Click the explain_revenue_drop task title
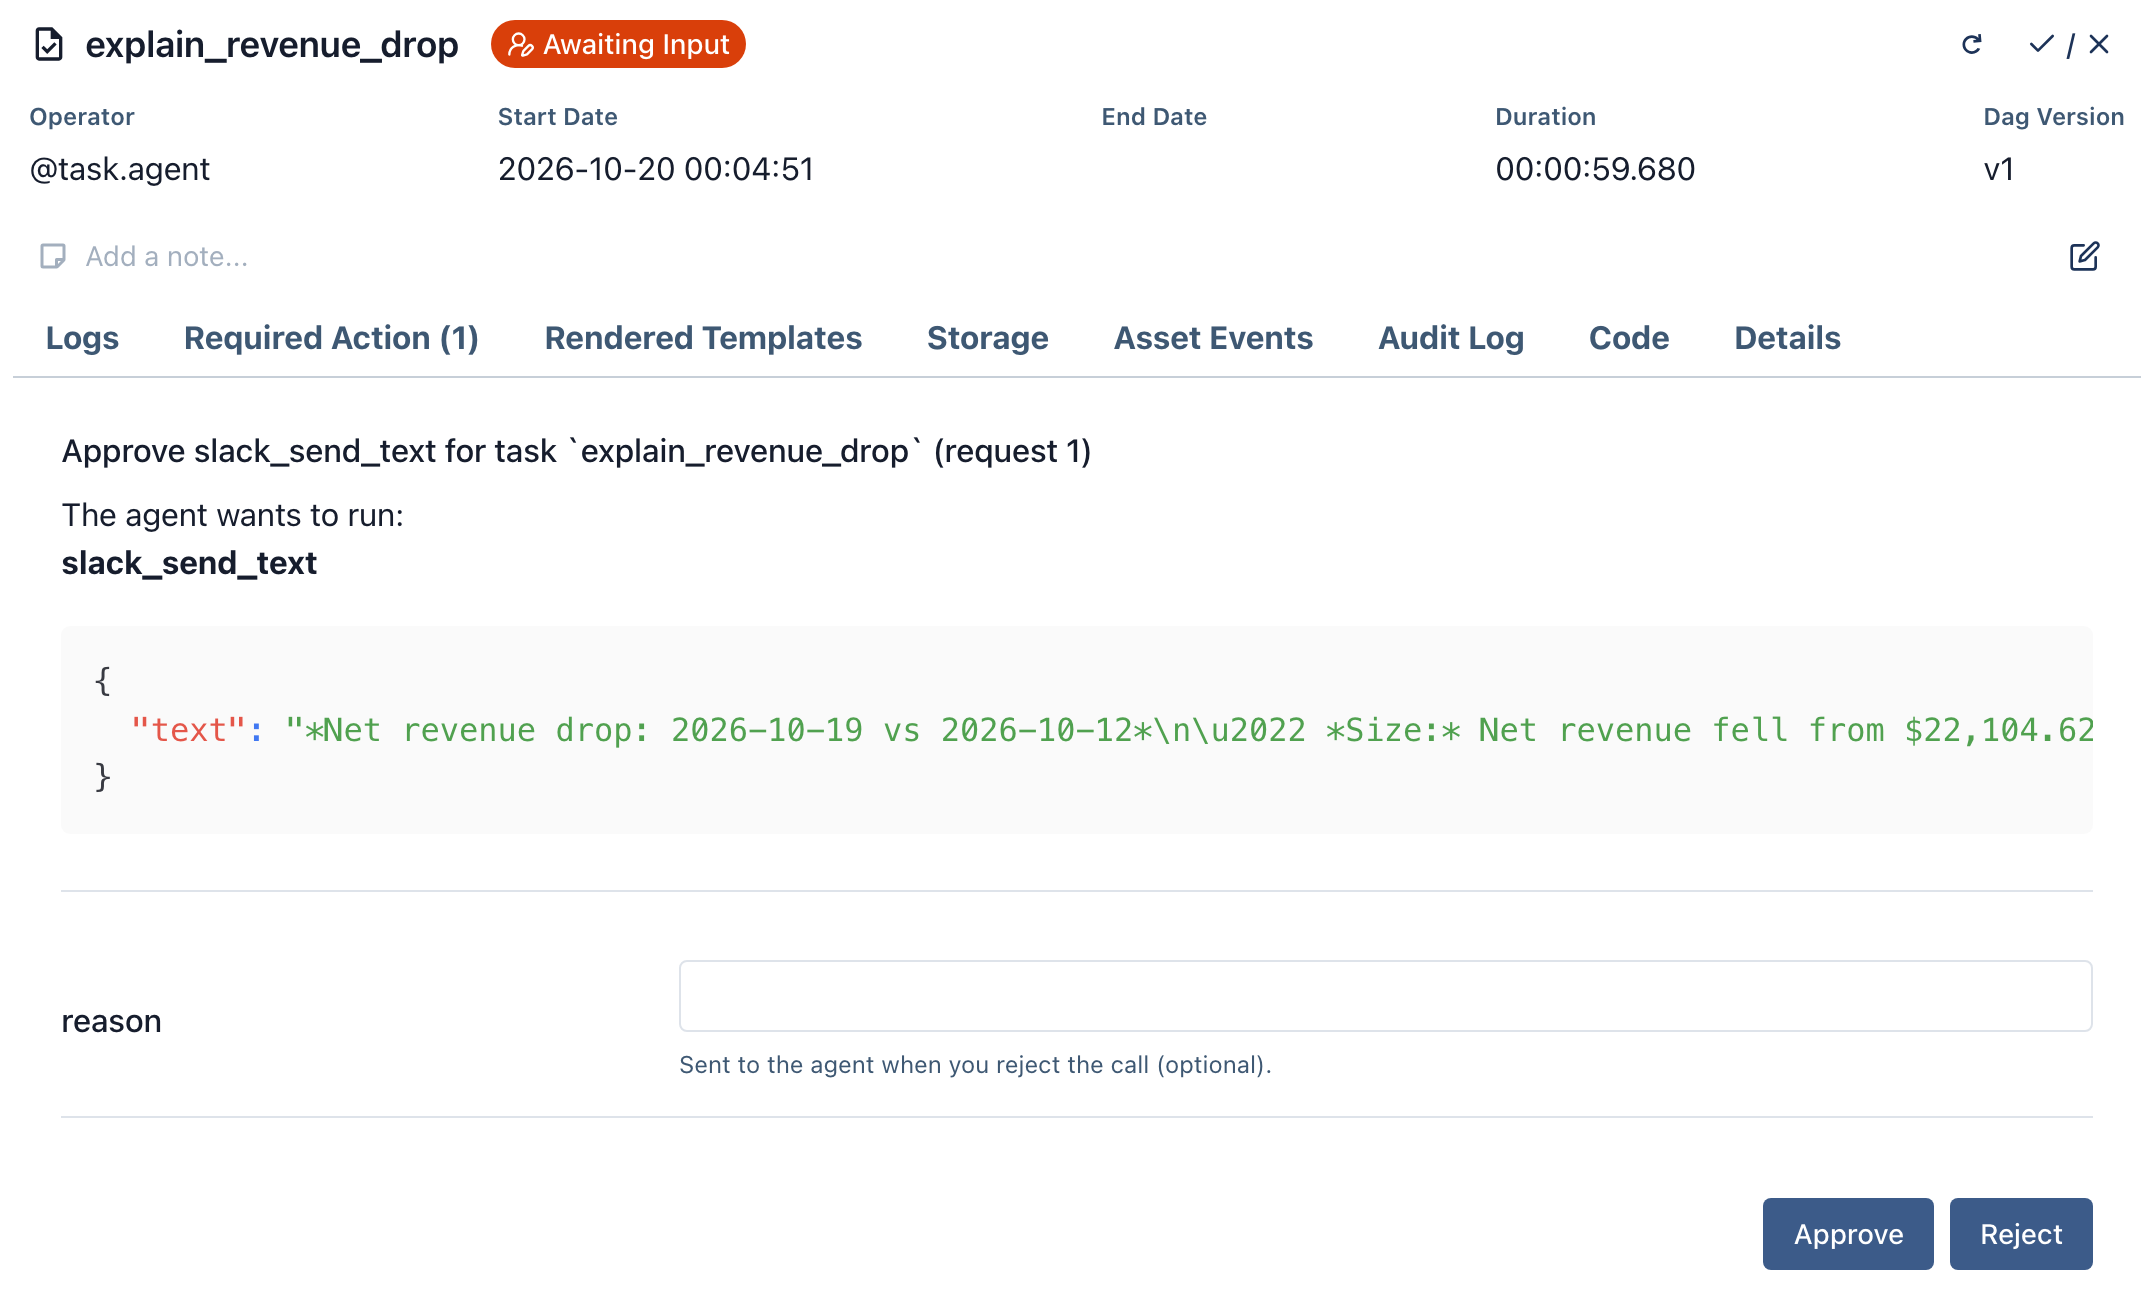2155x1300 pixels. [x=272, y=45]
